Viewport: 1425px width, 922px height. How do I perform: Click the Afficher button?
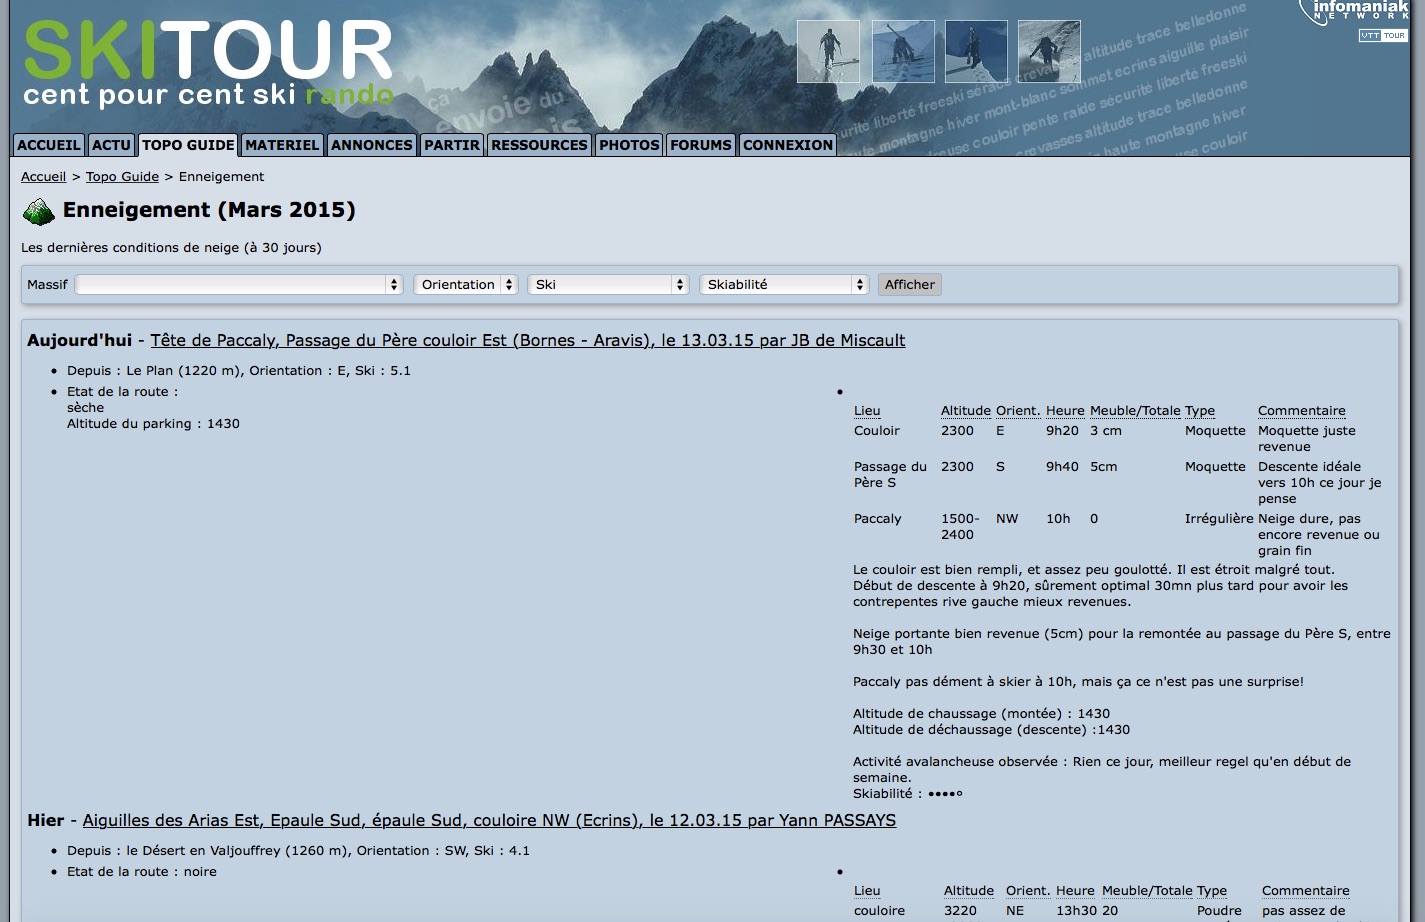tap(909, 285)
